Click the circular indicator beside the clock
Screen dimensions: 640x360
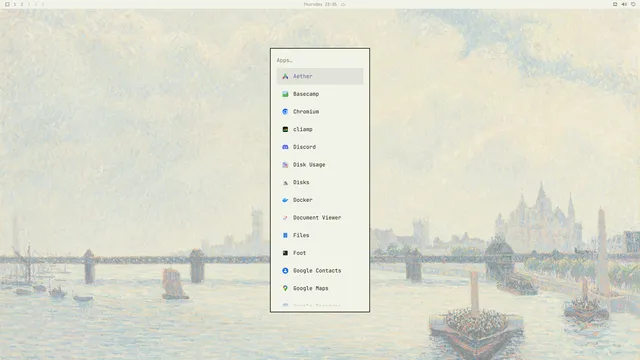point(343,4)
